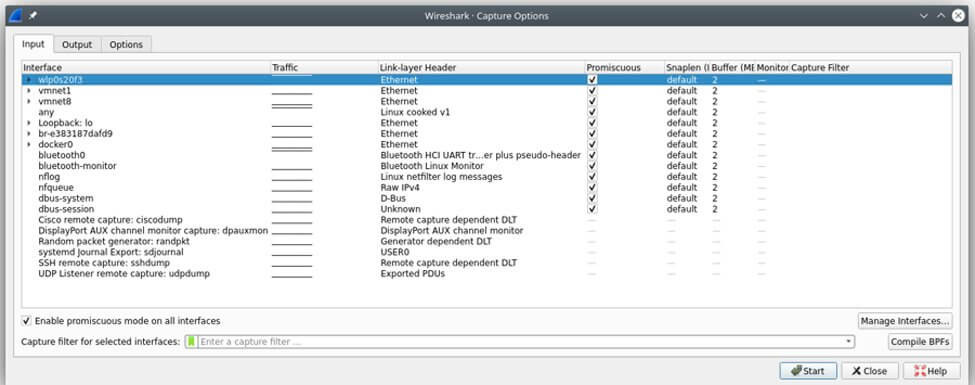Switch to the Input tab
The image size is (975, 385).
pos(34,44)
